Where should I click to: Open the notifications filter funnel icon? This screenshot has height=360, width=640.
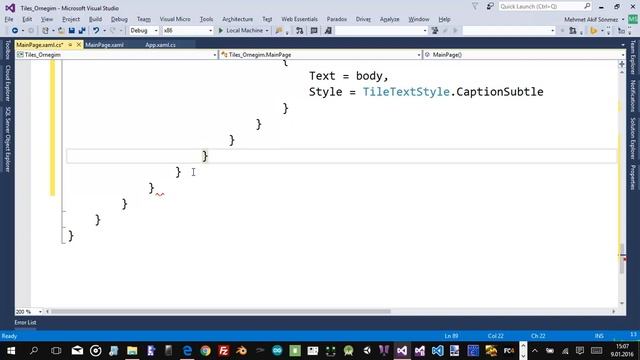(x=475, y=7)
